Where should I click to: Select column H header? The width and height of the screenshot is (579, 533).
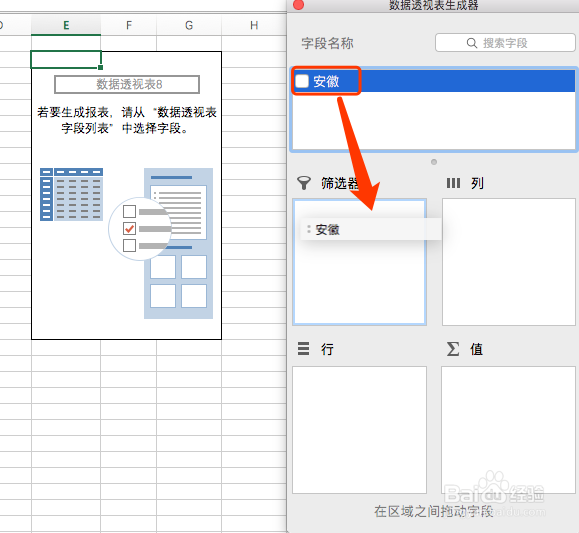(254, 25)
